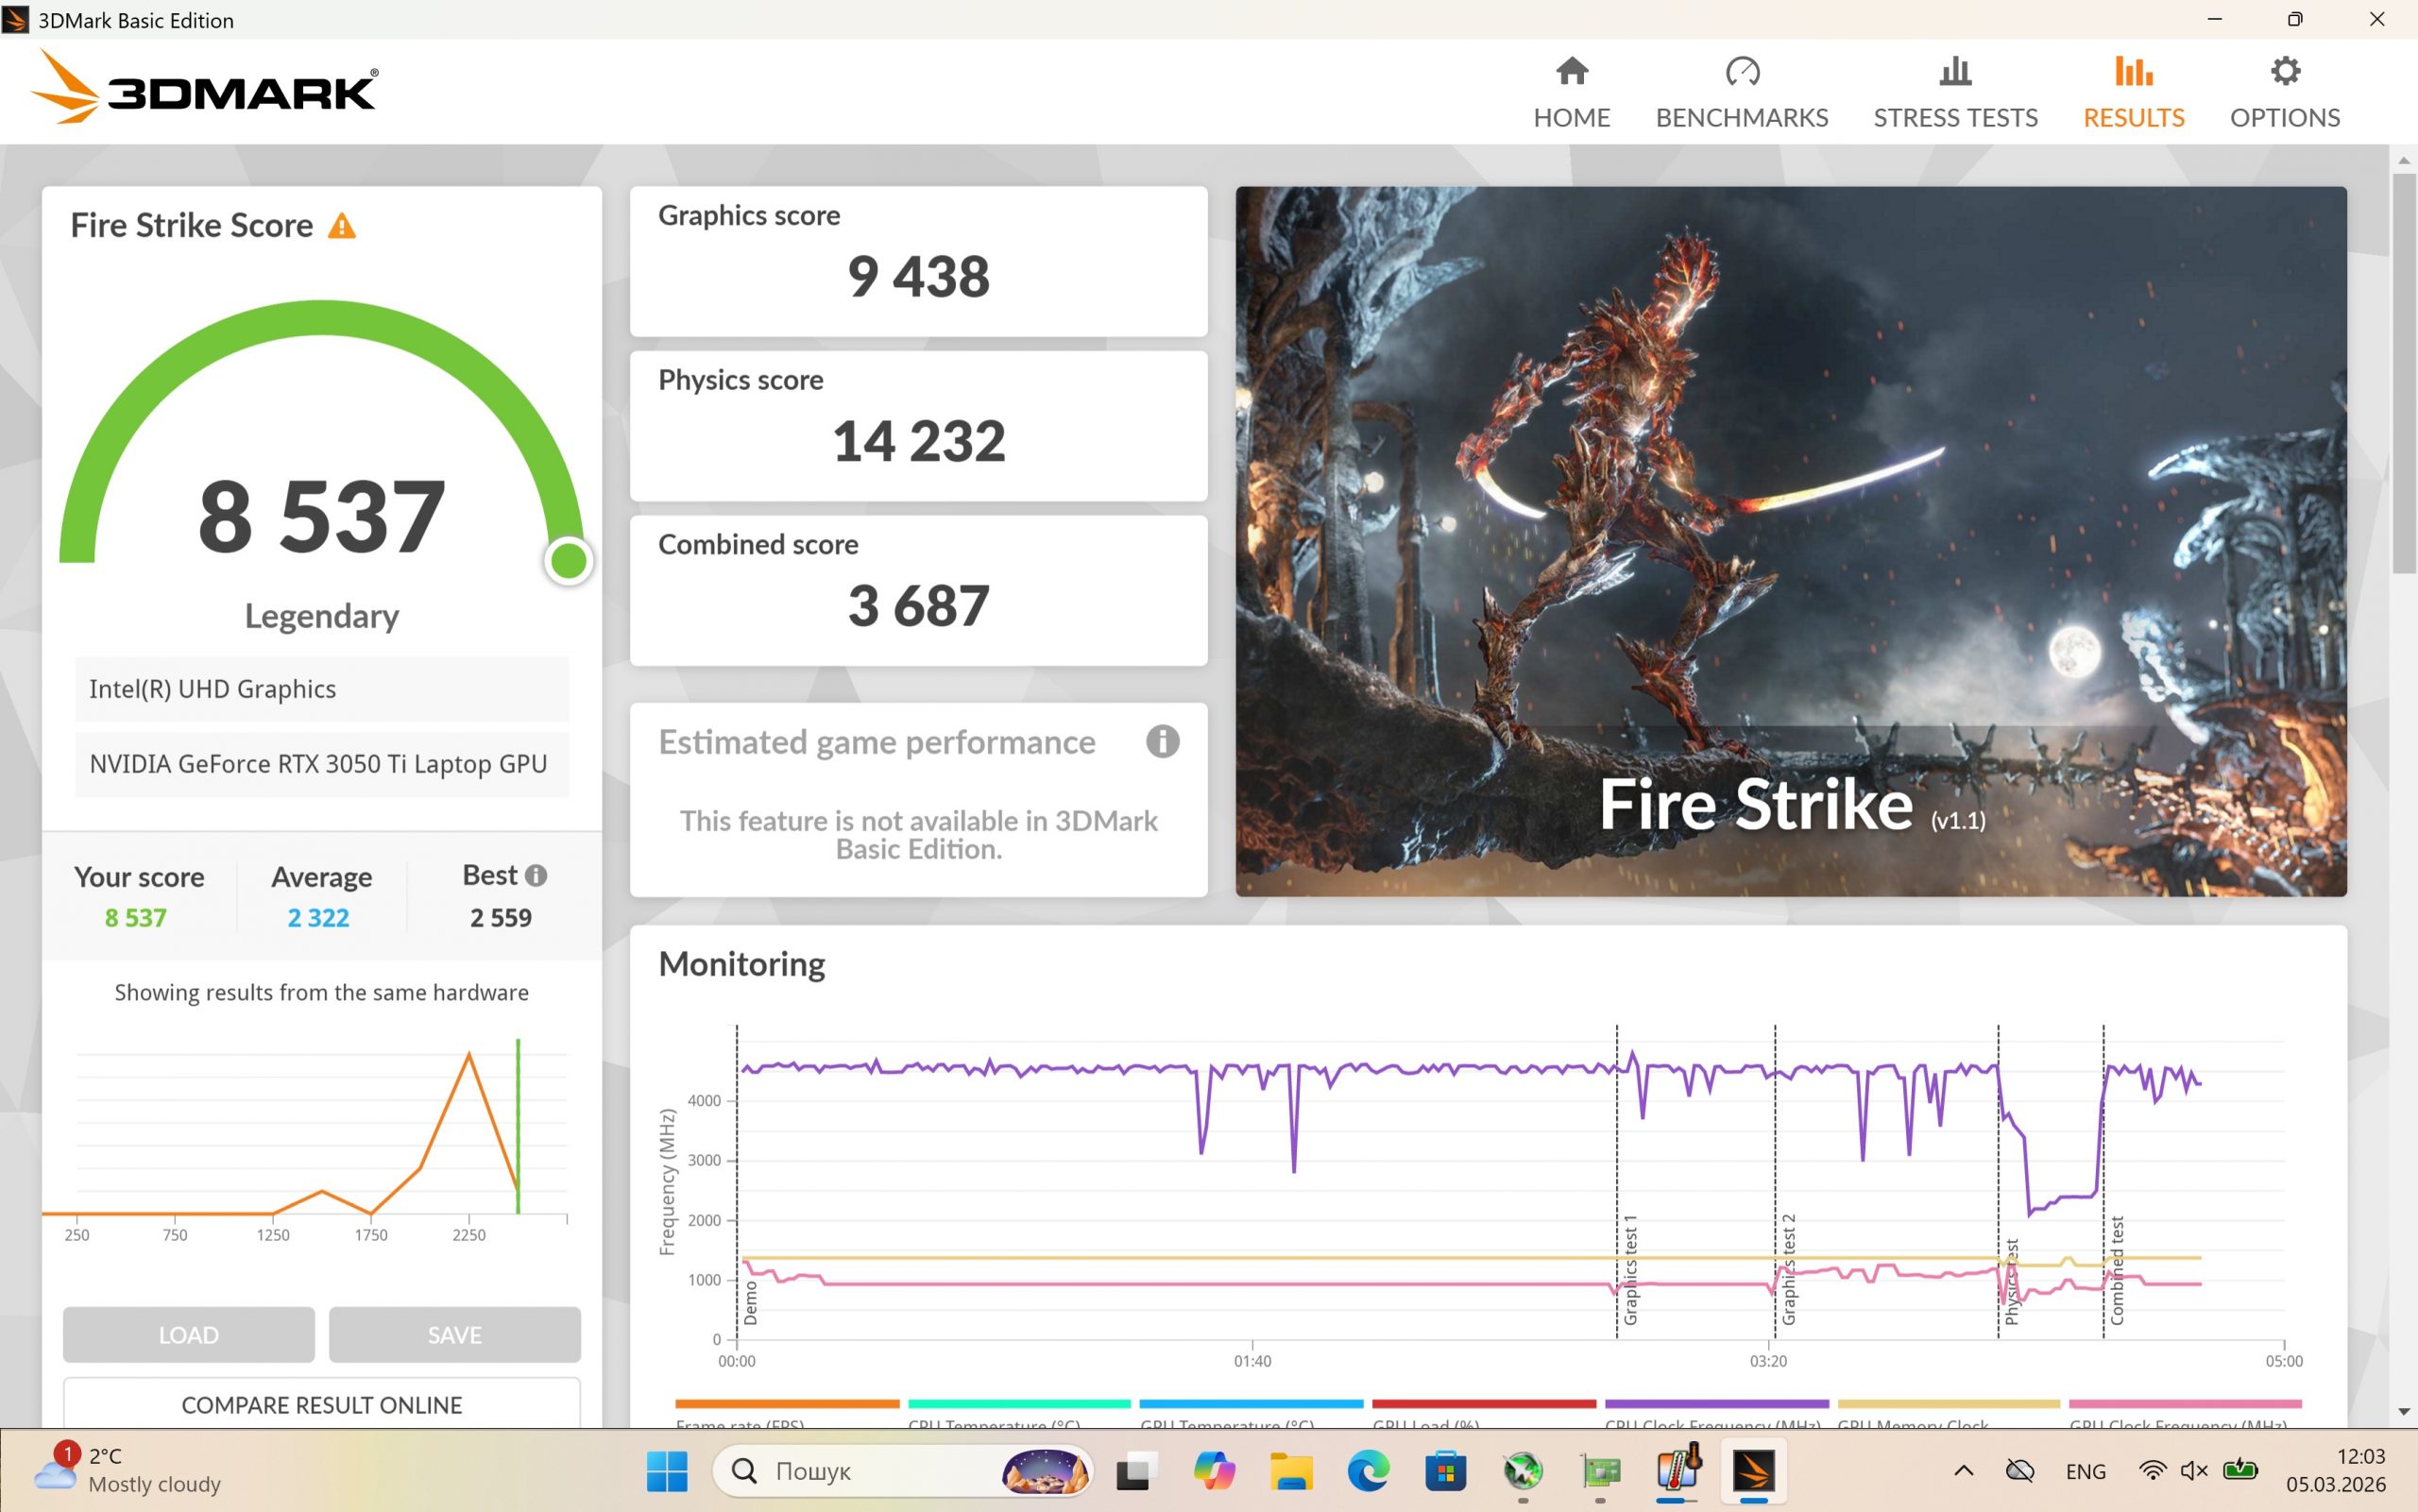Toggle the orange Frame rate legend bar
This screenshot has height=1512, width=2418.
[787, 1404]
